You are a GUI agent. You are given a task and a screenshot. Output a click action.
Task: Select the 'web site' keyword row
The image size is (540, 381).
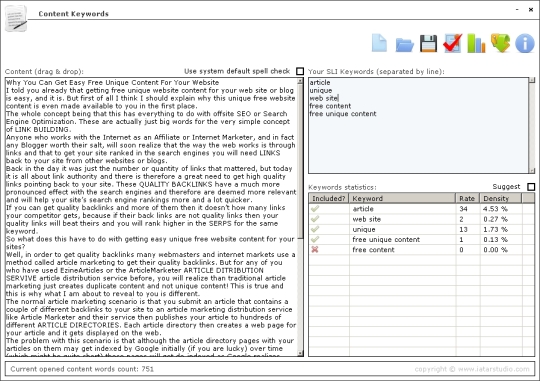(422, 219)
